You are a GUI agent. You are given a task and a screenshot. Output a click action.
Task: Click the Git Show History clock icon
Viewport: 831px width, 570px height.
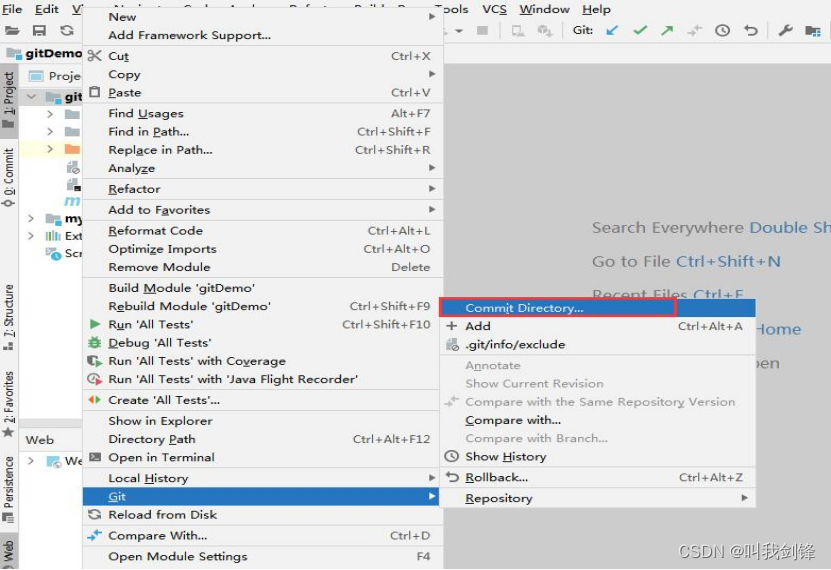tap(722, 31)
